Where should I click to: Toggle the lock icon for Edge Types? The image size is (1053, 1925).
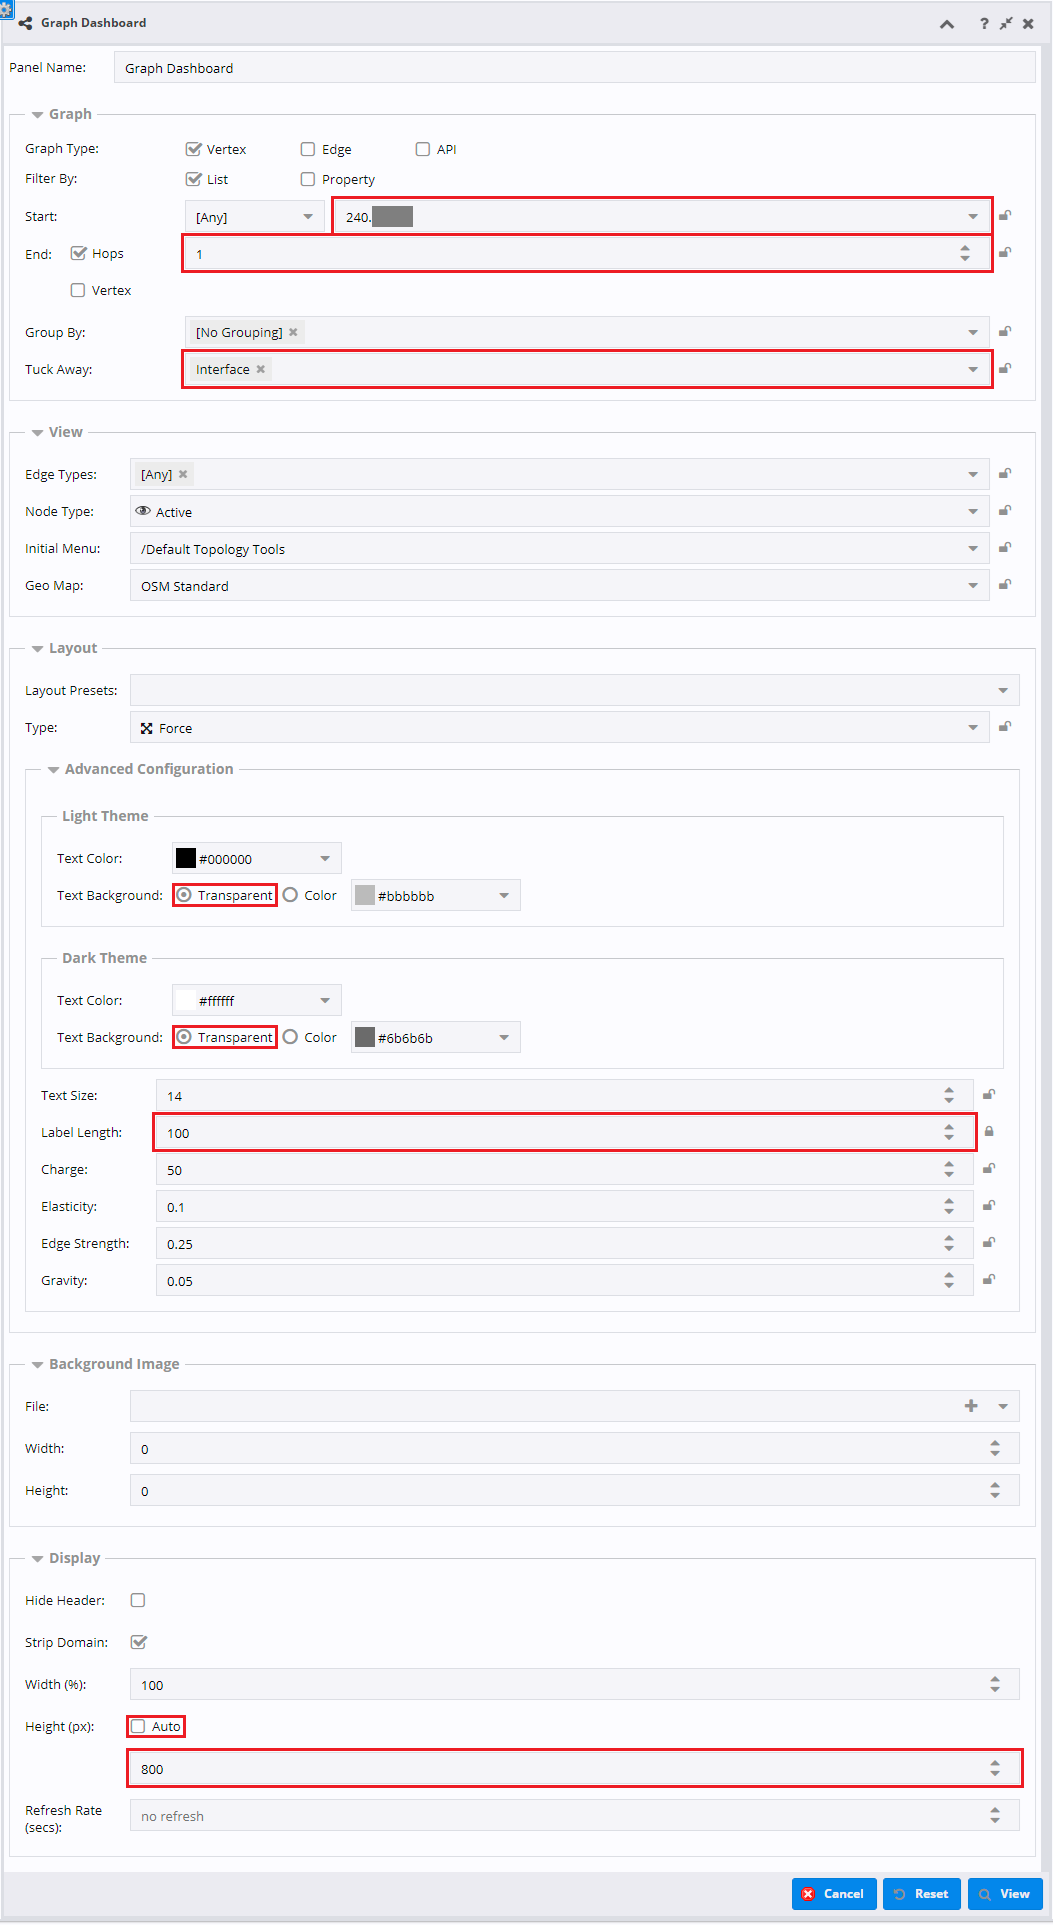coord(1005,473)
